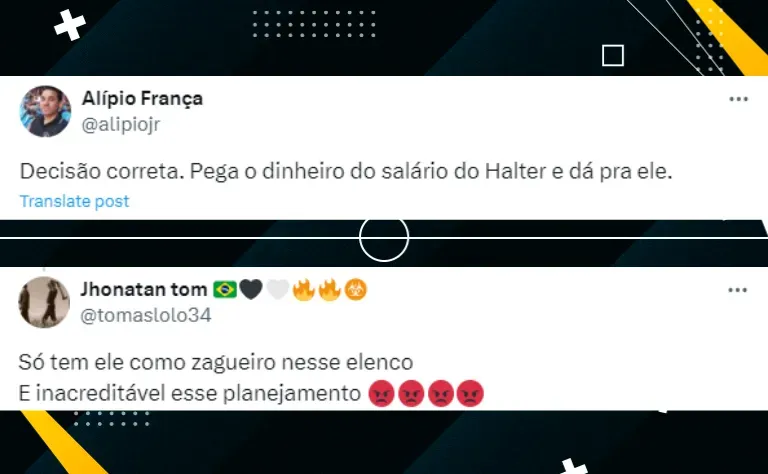Click the 'Só tem ele como zagueiro' text
The image size is (768, 474).
pos(216,362)
